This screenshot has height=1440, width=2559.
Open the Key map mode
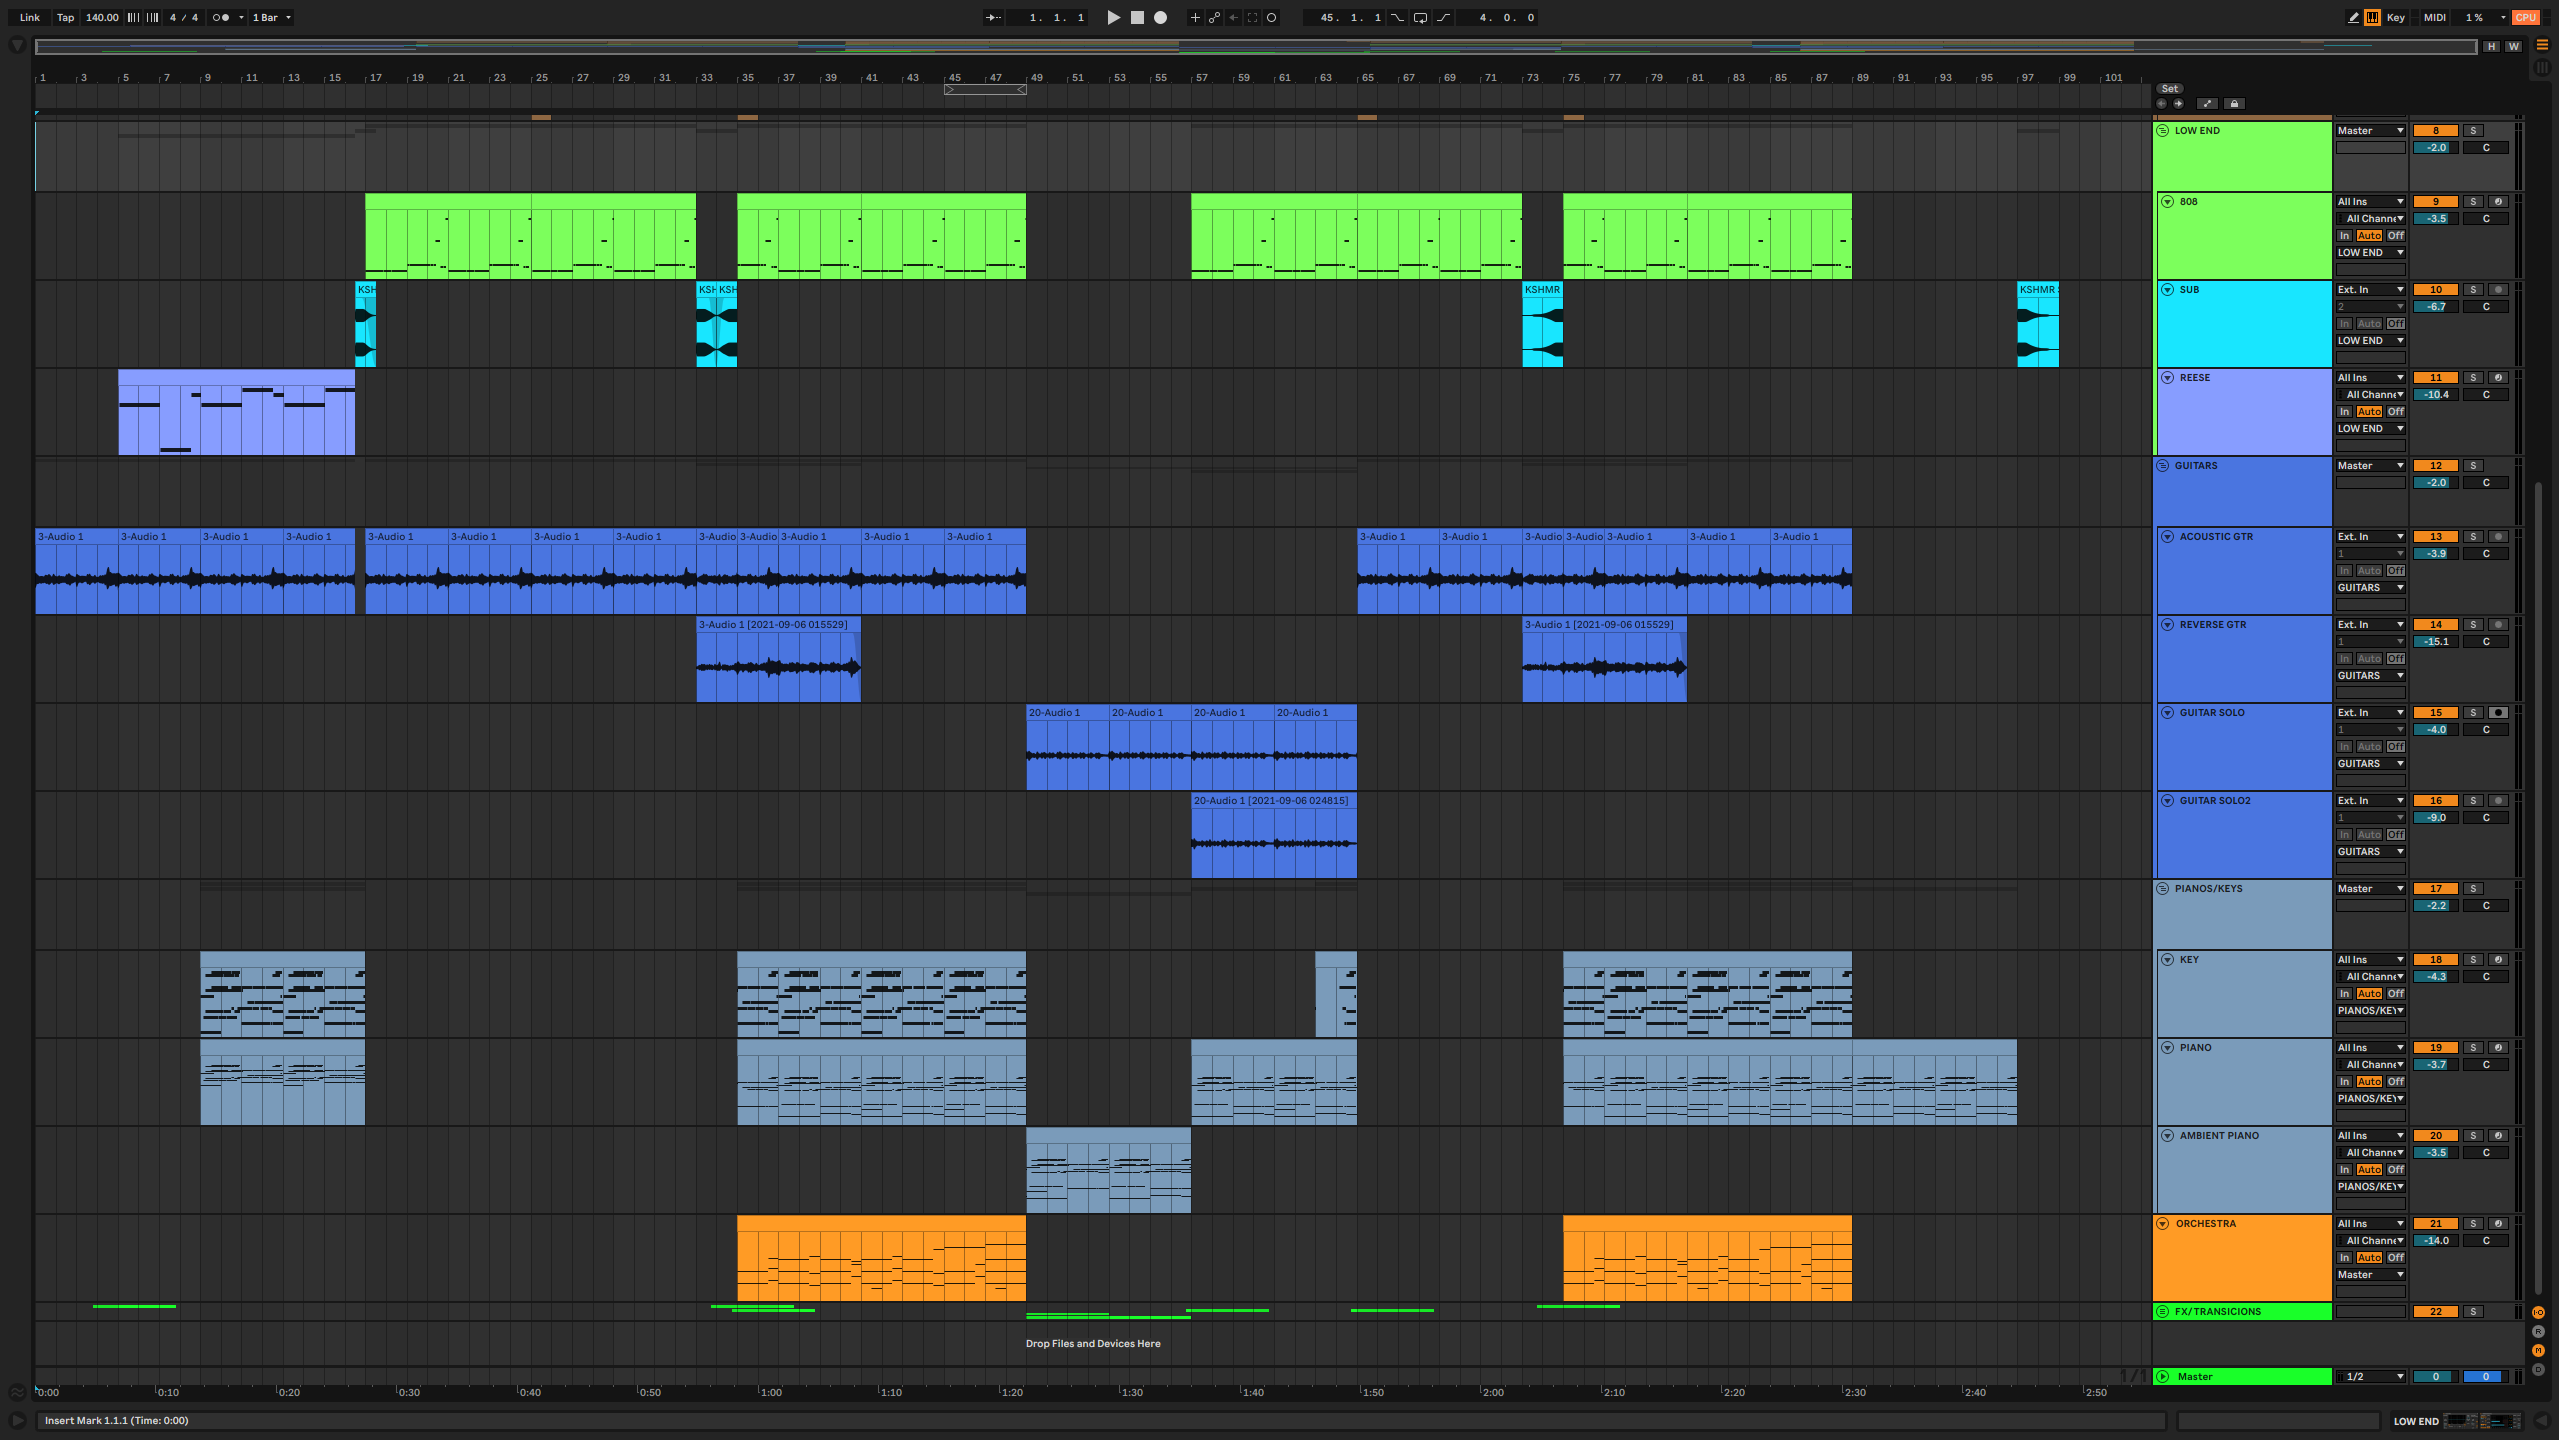[2395, 17]
